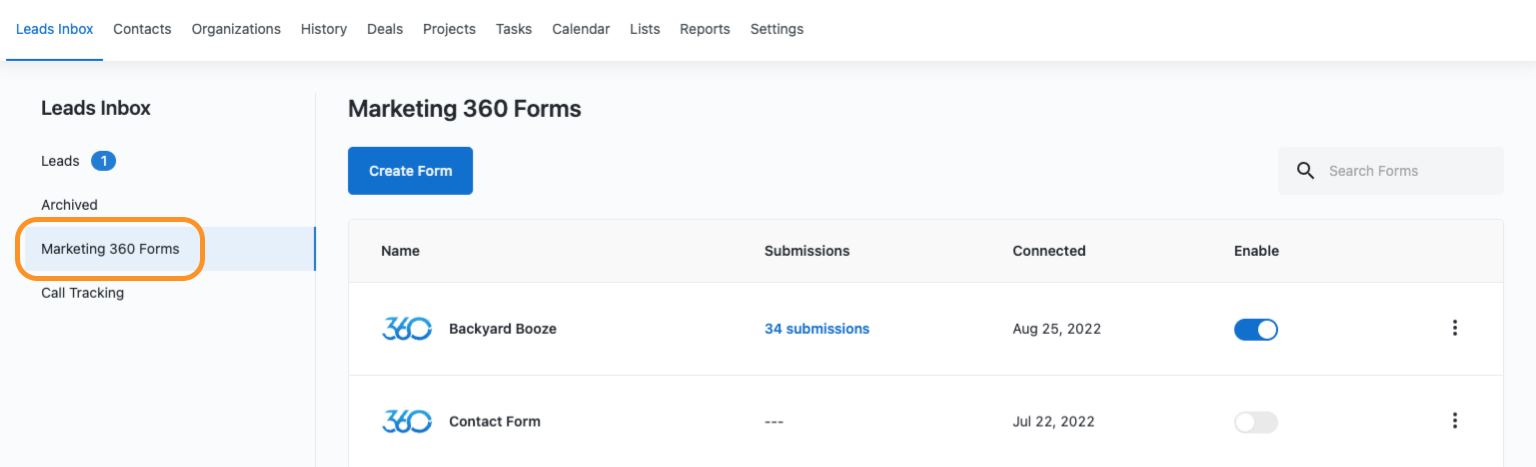Open the three-dot menu for Backyard Booze
Screen dimensions: 1536x467
tap(1455, 328)
